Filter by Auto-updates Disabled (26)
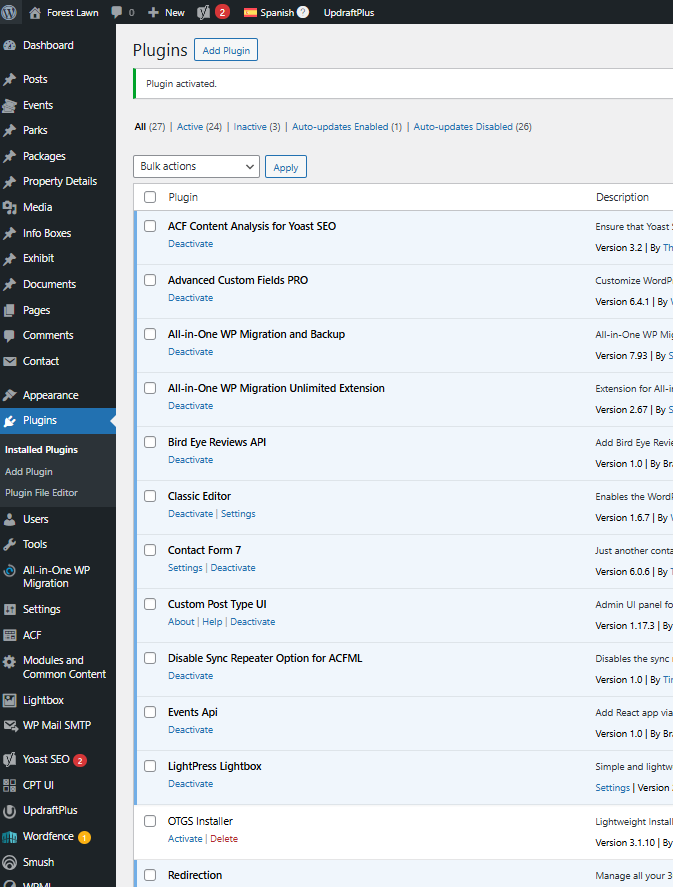 tap(472, 127)
